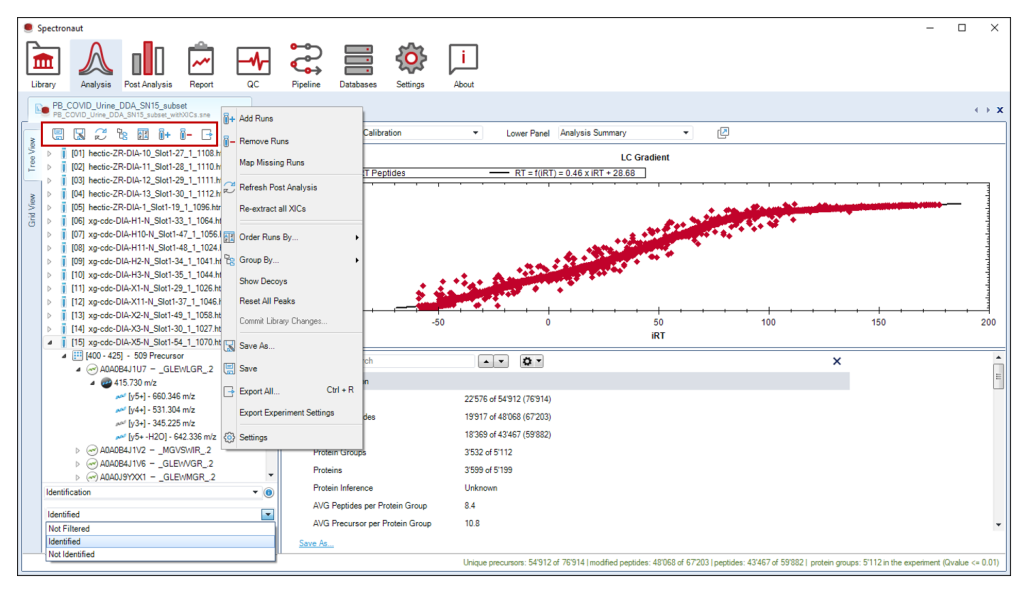1029x594 pixels.
Task: Select Export Experiment Settings menu entry
Action: 292,413
